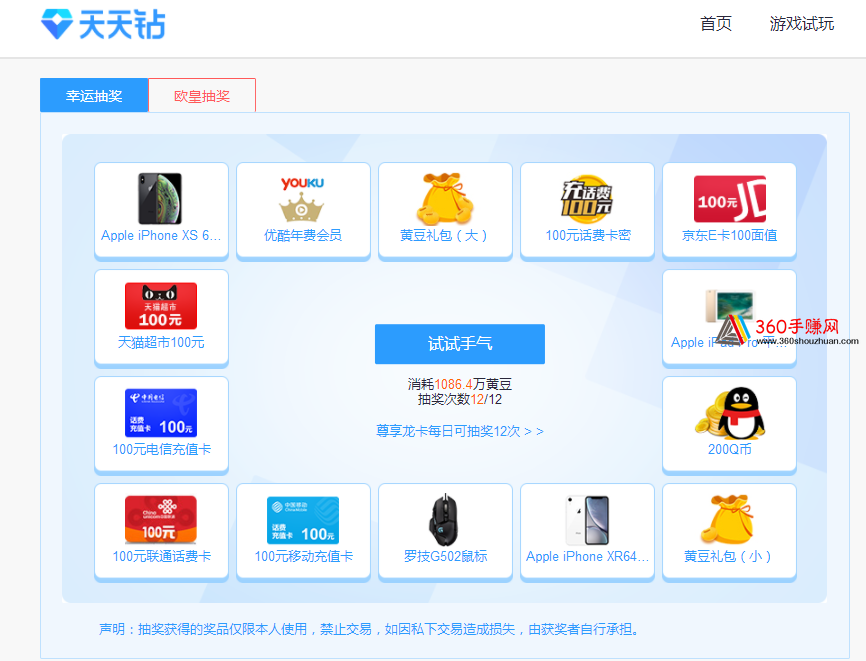Switch to the 幸运抽奖 tab
Image resolution: width=866 pixels, height=661 pixels.
(94, 96)
